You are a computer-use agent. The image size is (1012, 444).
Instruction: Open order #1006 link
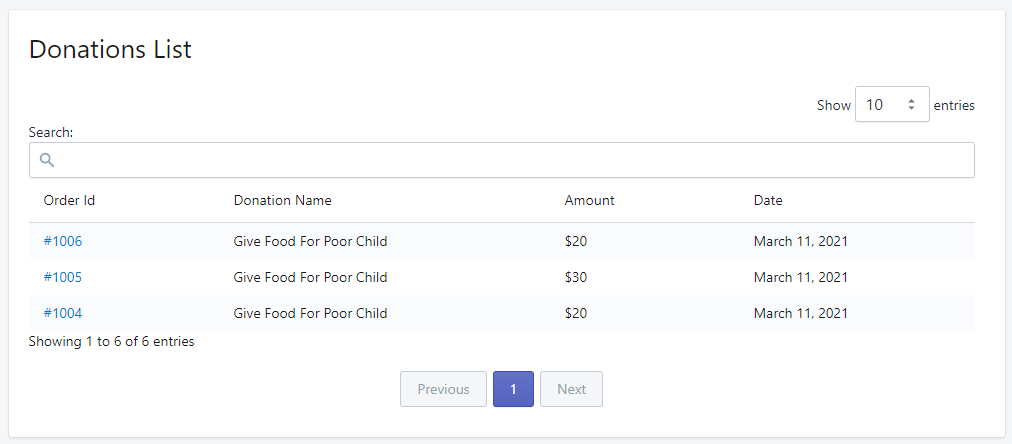click(63, 241)
